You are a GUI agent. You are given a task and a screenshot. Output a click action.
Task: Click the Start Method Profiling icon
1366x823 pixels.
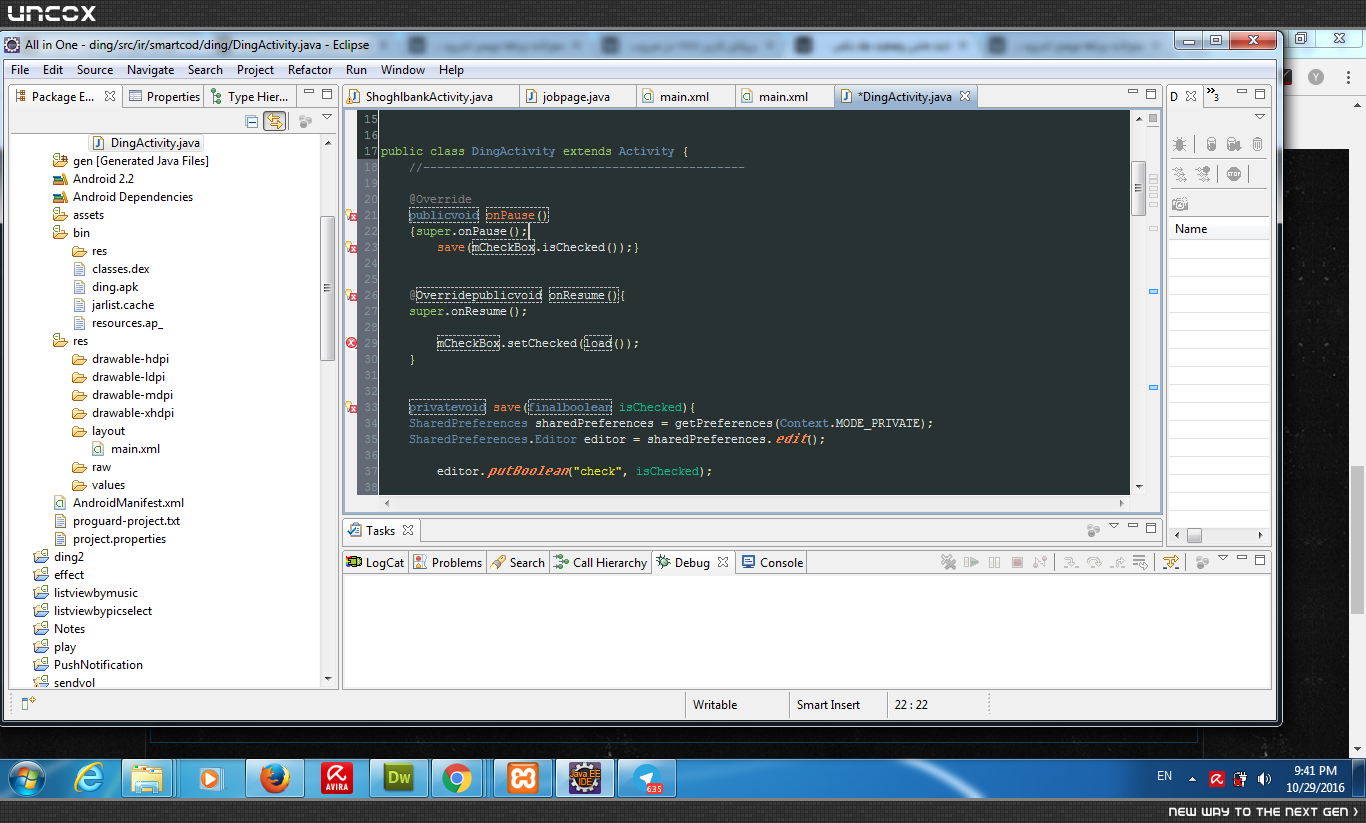[1205, 174]
